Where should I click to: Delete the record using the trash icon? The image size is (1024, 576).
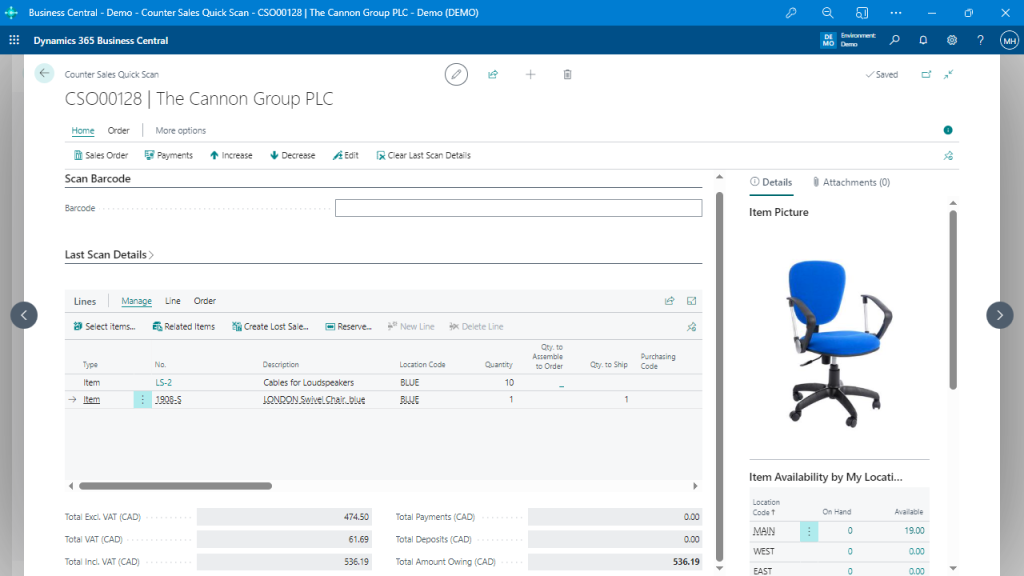(x=567, y=74)
